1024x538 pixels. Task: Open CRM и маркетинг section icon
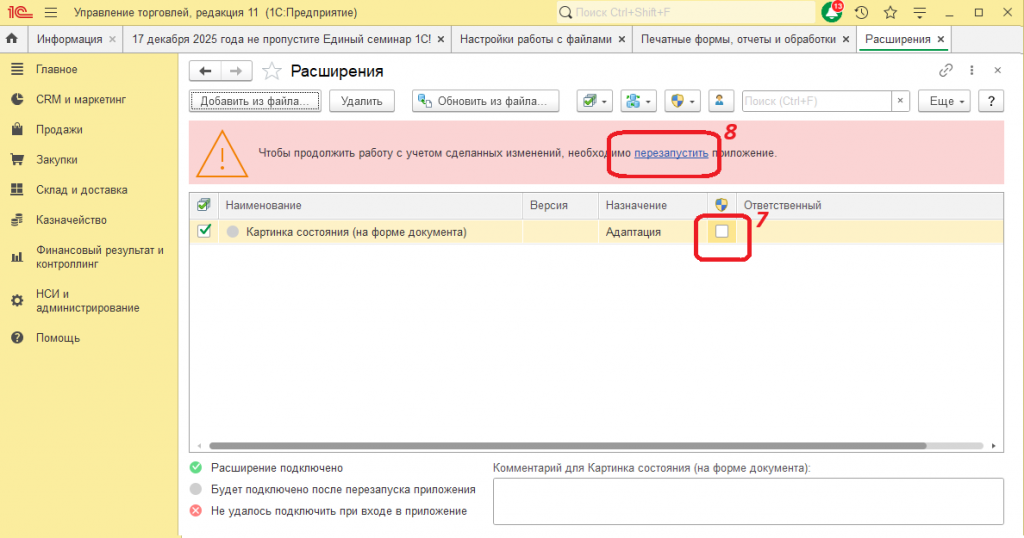point(17,99)
